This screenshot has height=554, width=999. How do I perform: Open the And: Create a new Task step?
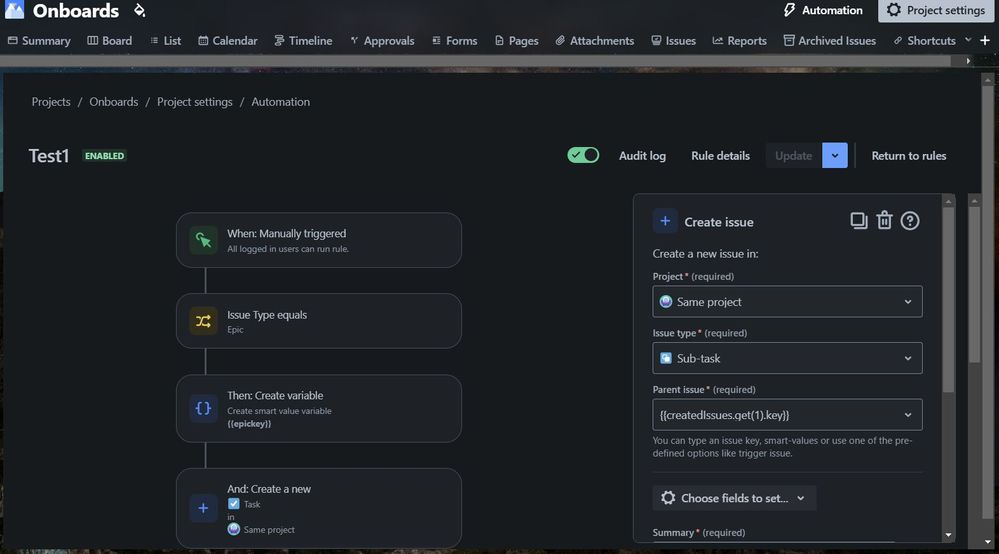click(x=319, y=508)
